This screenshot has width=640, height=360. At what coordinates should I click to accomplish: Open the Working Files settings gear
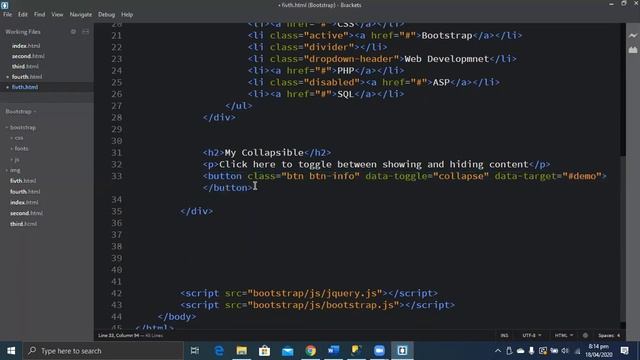(x=73, y=31)
